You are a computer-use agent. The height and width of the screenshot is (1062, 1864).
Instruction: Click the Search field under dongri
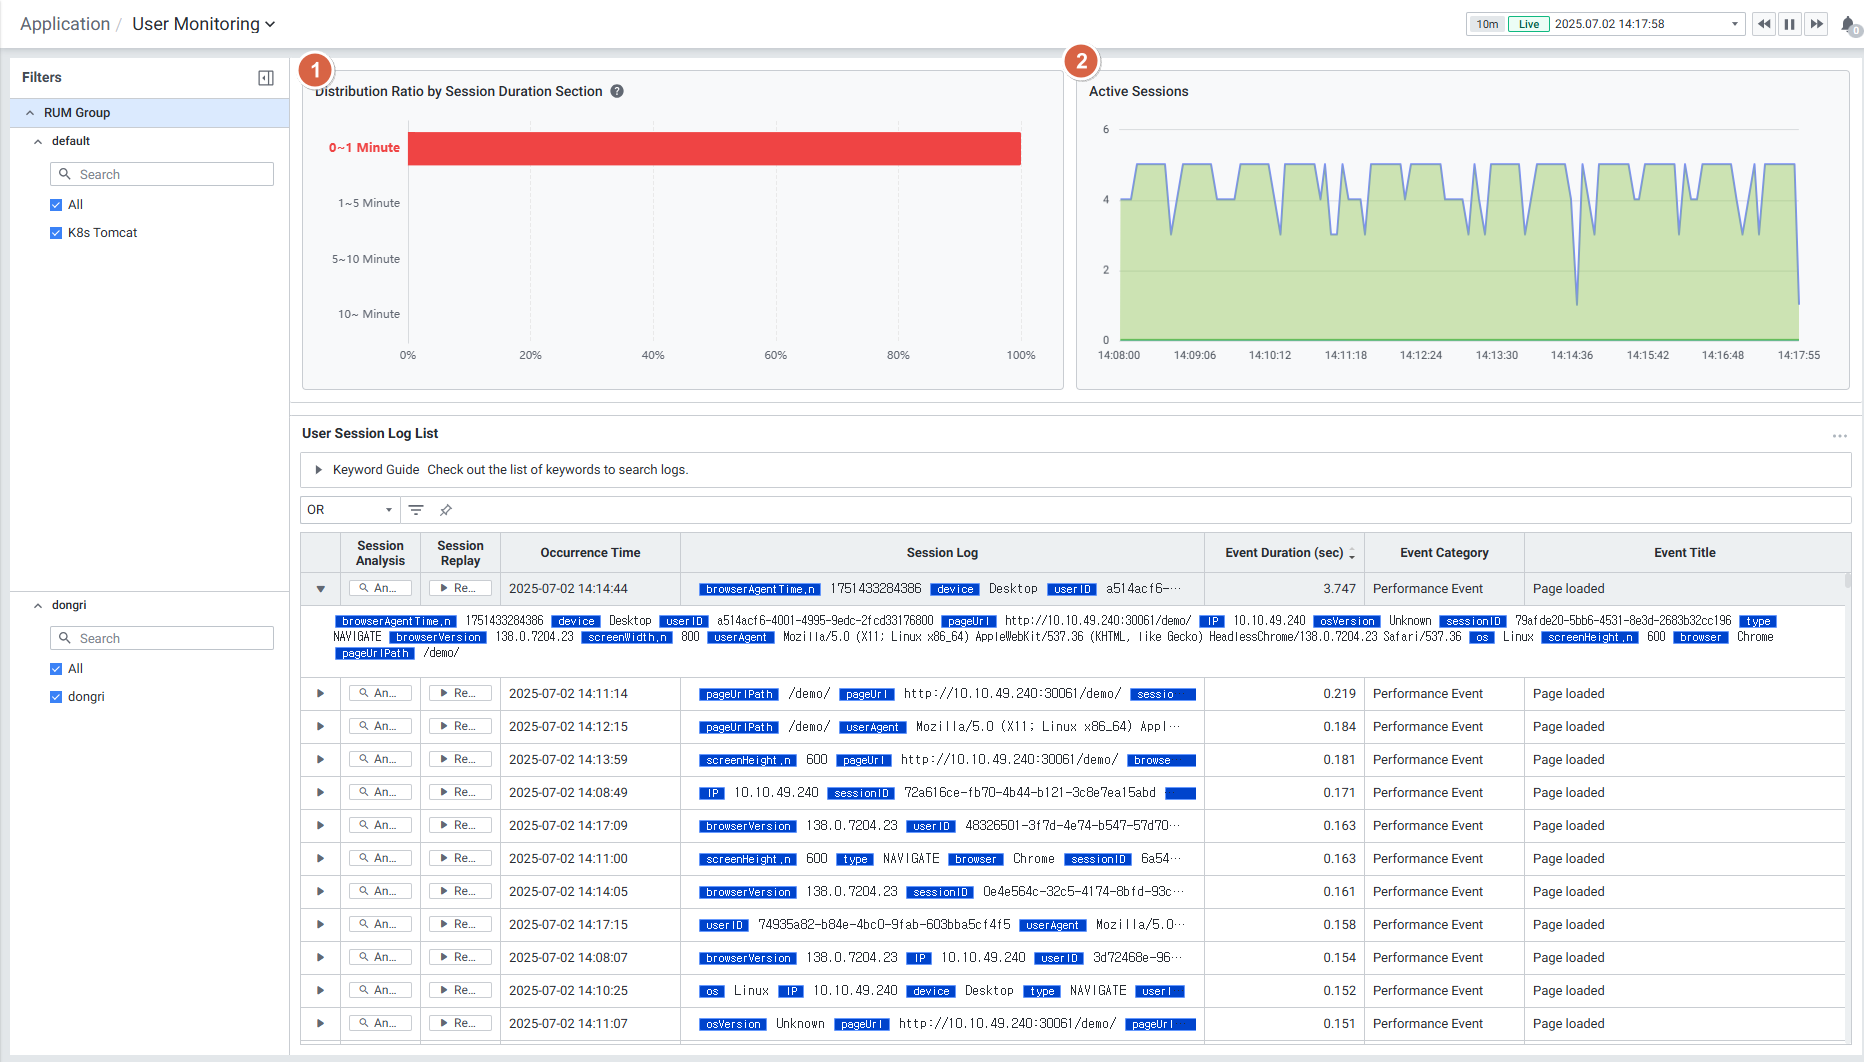tap(162, 638)
